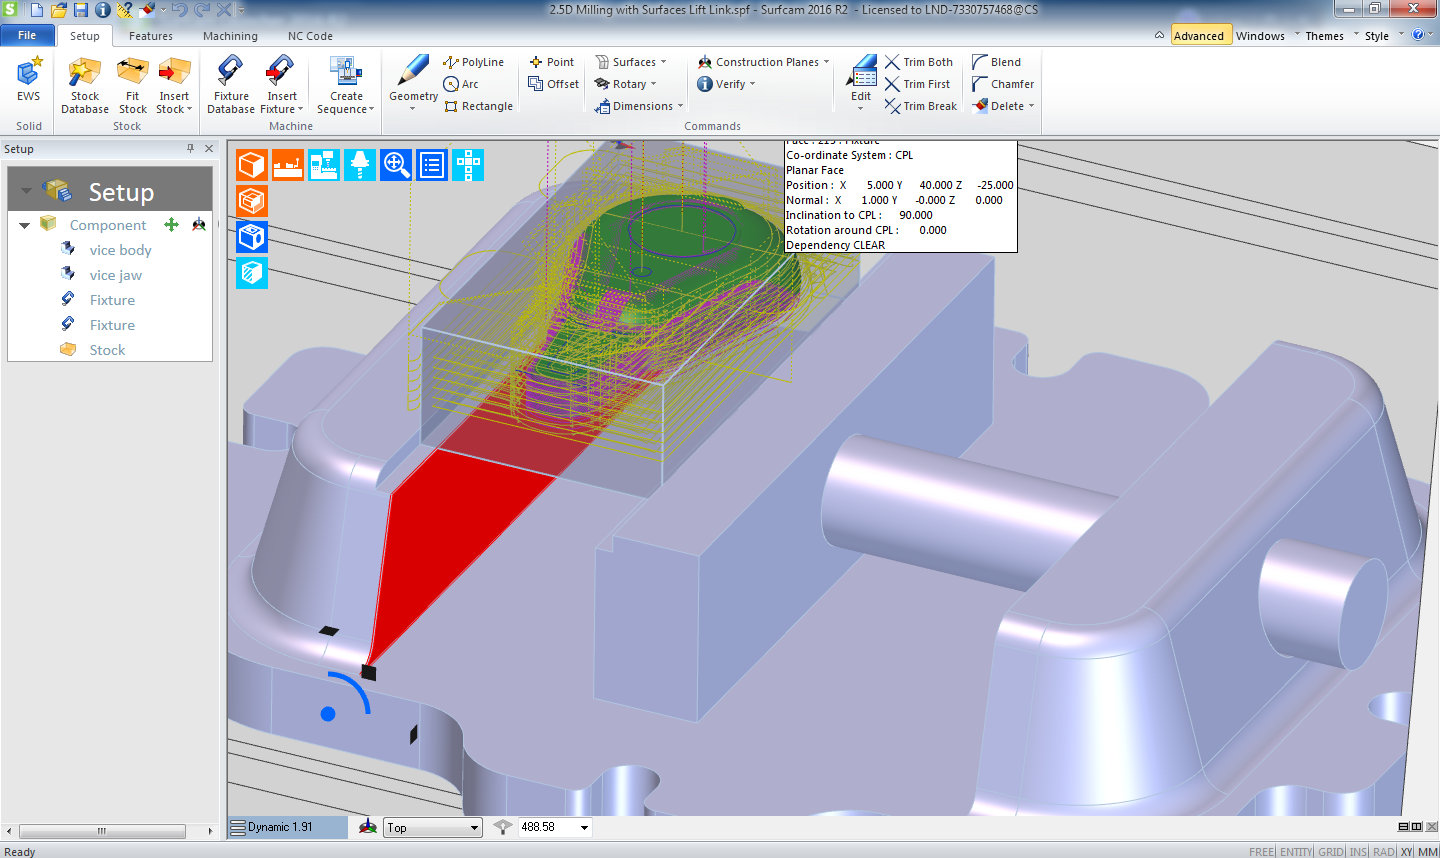
Task: Click the Undo quick access button
Action: click(x=179, y=10)
